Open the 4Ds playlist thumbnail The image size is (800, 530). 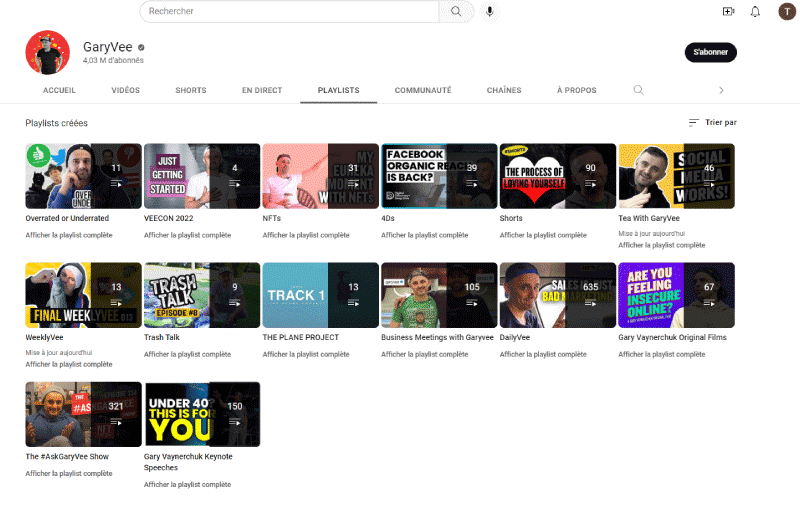point(439,176)
